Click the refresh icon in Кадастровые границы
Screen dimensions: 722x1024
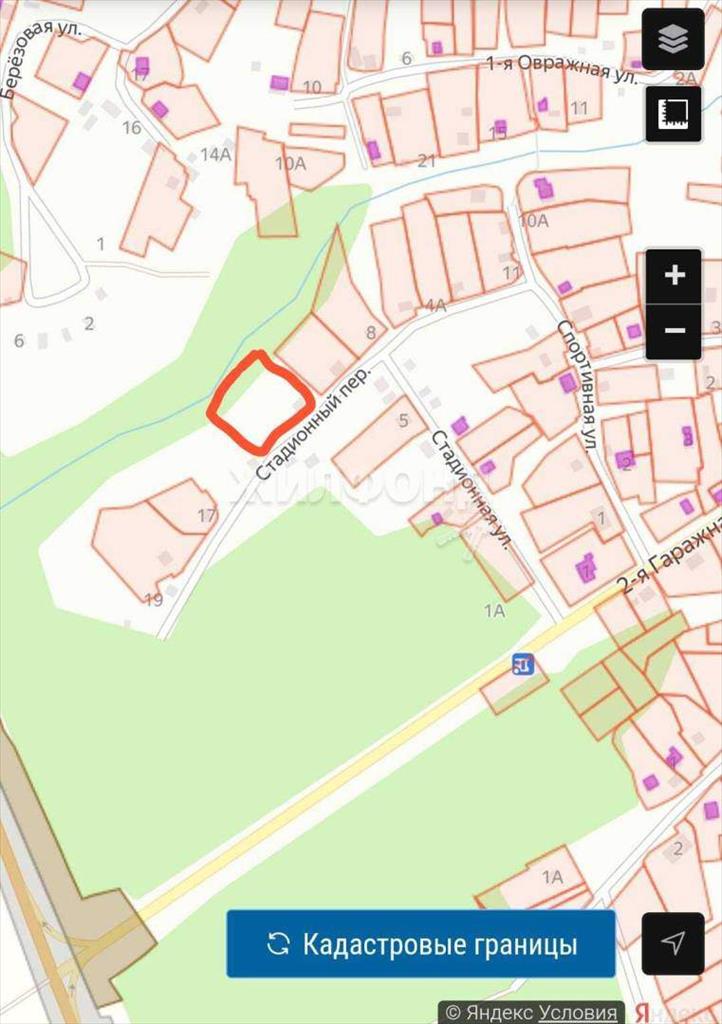279,944
